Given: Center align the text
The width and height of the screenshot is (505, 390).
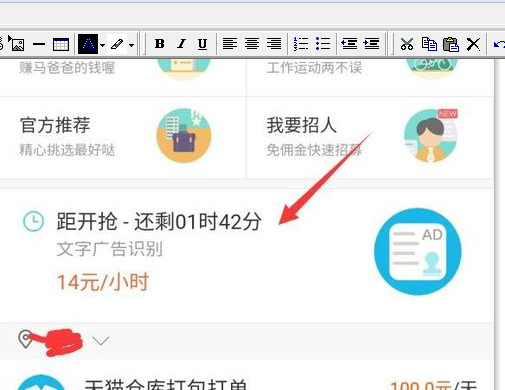Looking at the screenshot, I should click(252, 44).
